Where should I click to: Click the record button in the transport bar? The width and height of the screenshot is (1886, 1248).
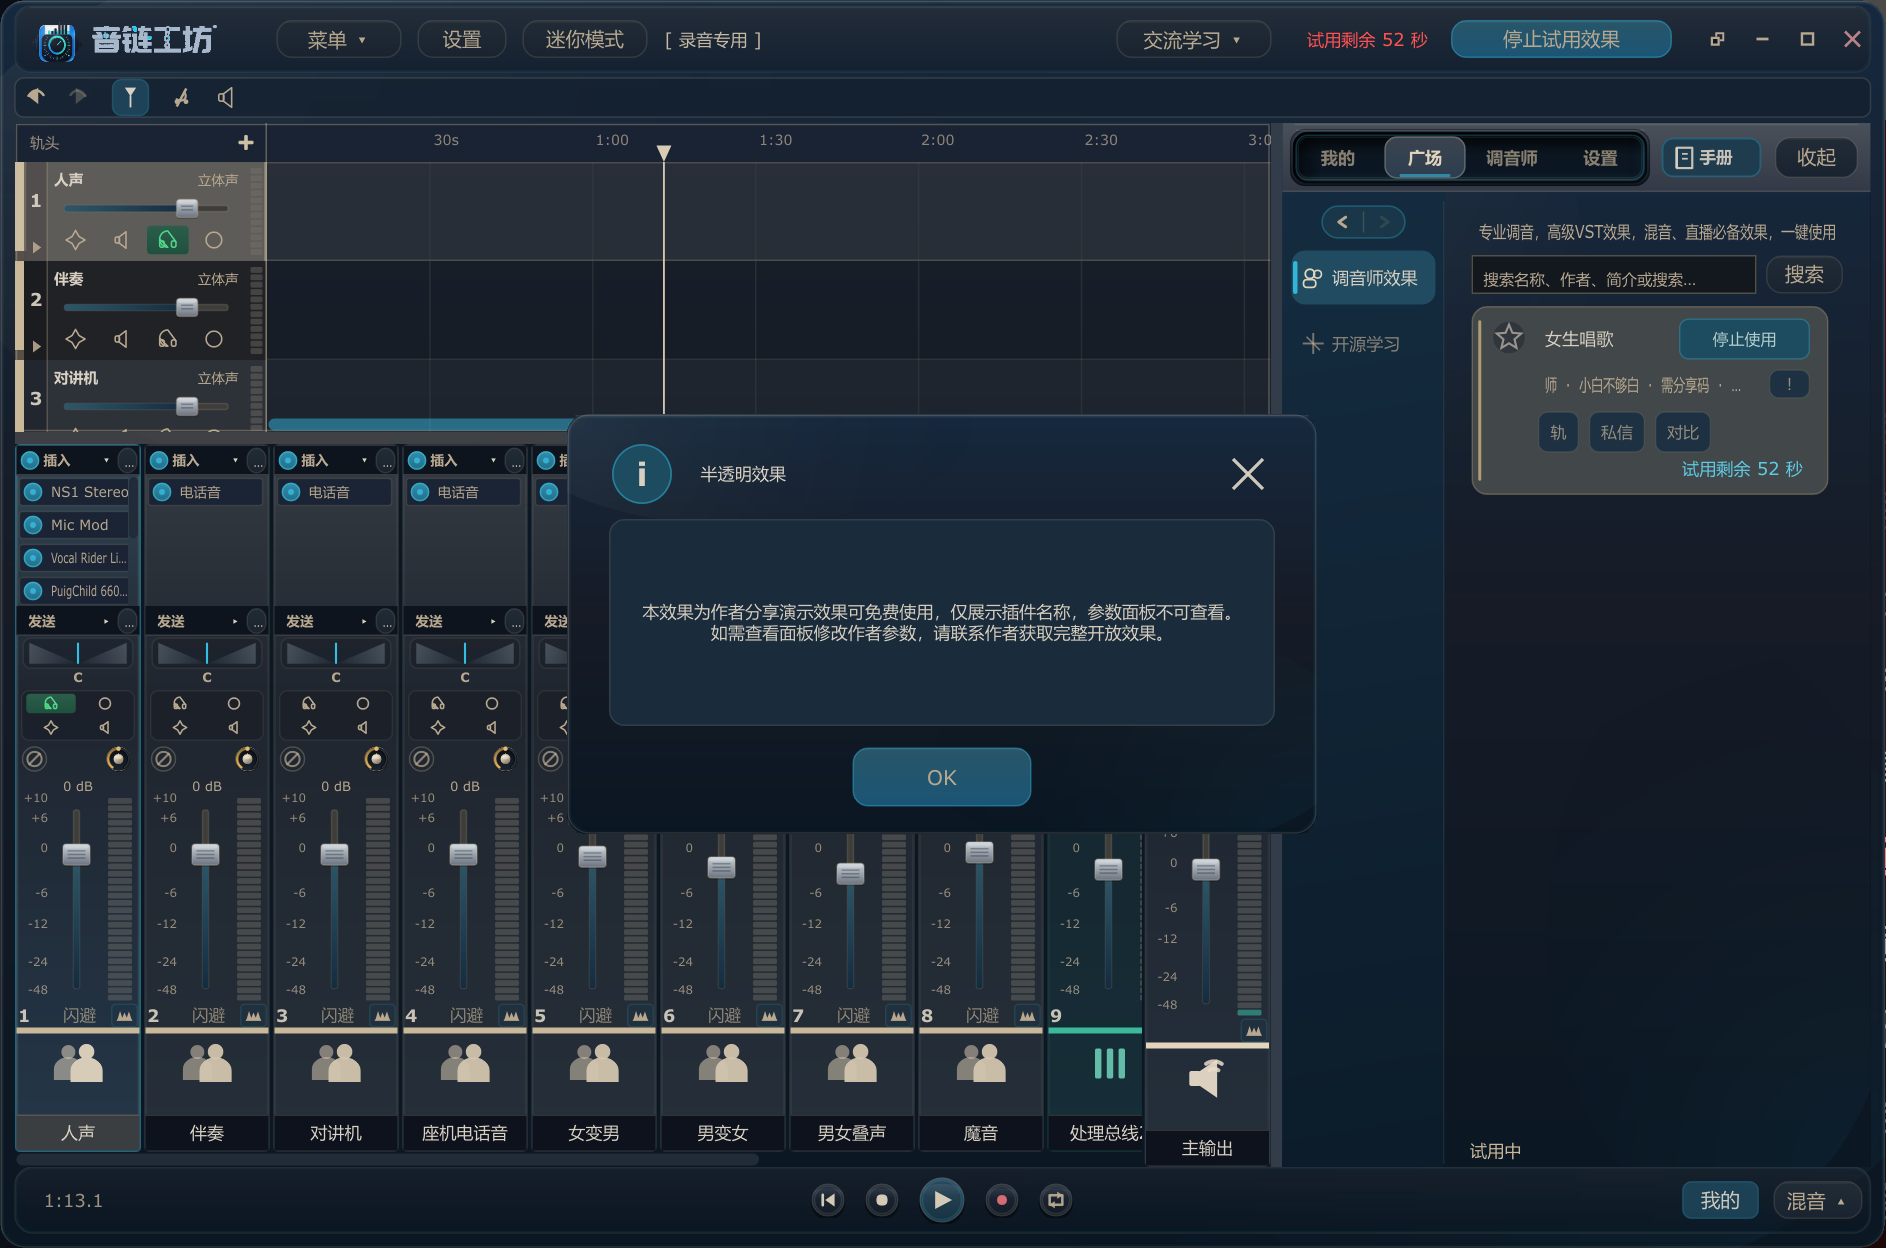[1001, 1200]
